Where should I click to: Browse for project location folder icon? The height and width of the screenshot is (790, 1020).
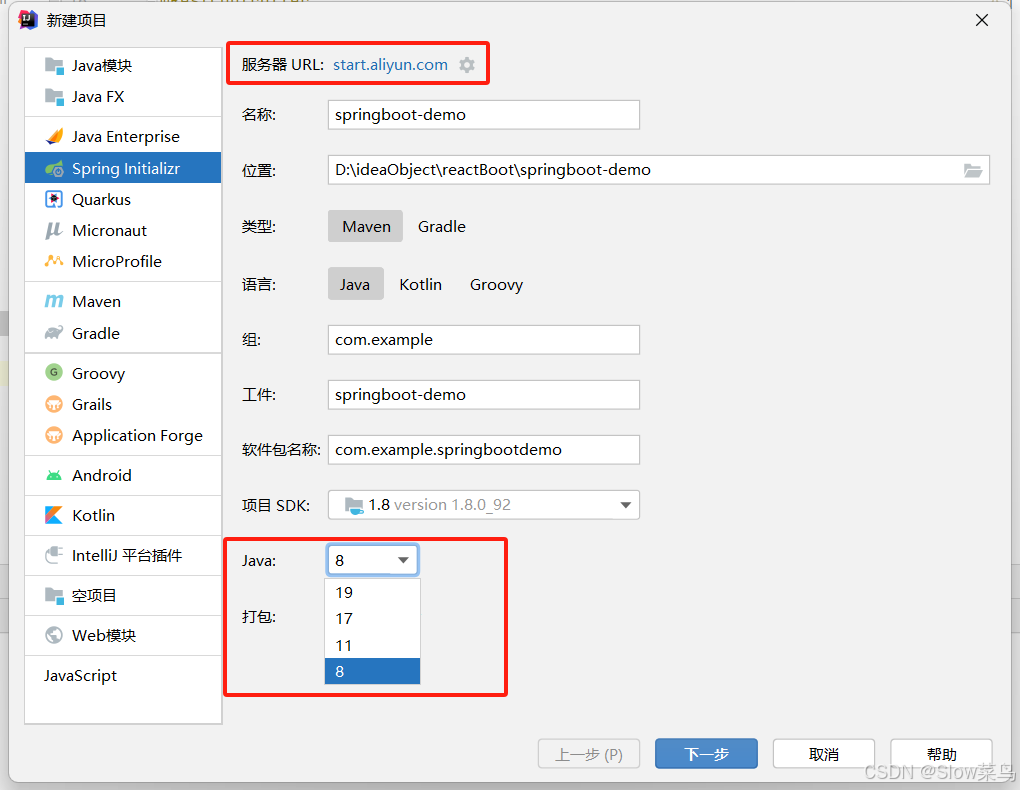tap(973, 170)
